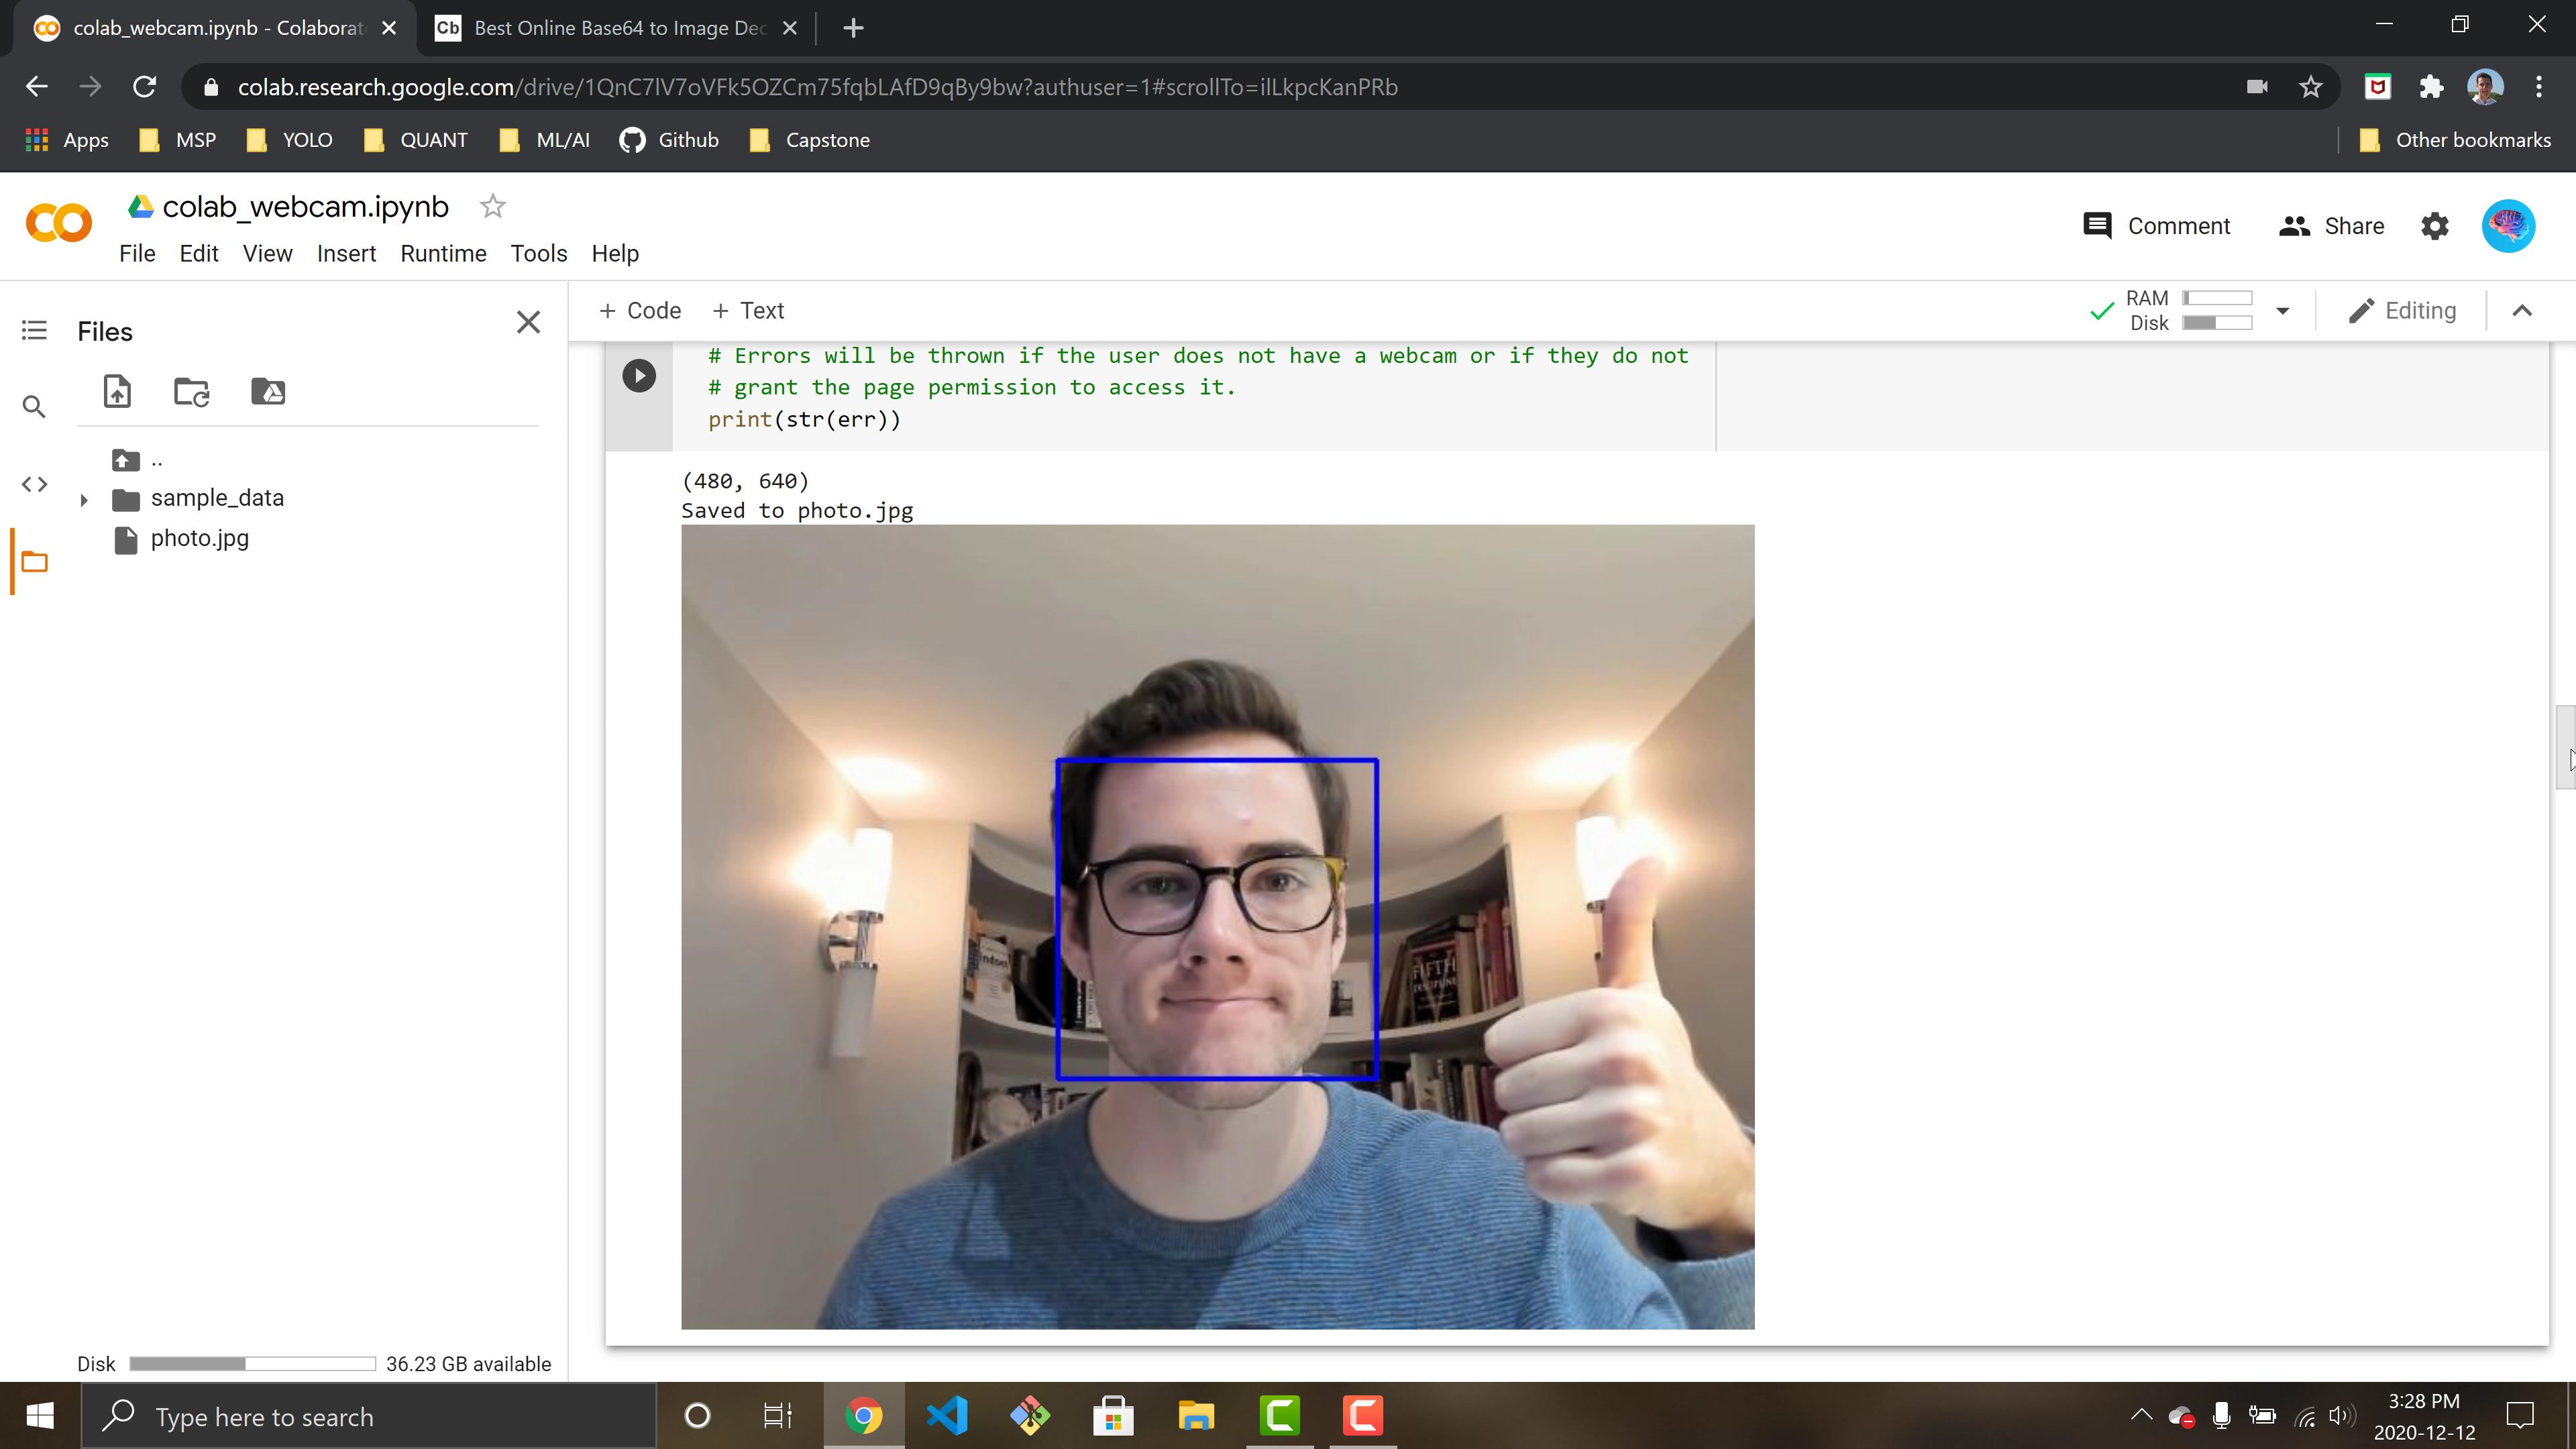Collapse the header with chevron arrow
The width and height of the screenshot is (2576, 1449).
coord(2521,311)
